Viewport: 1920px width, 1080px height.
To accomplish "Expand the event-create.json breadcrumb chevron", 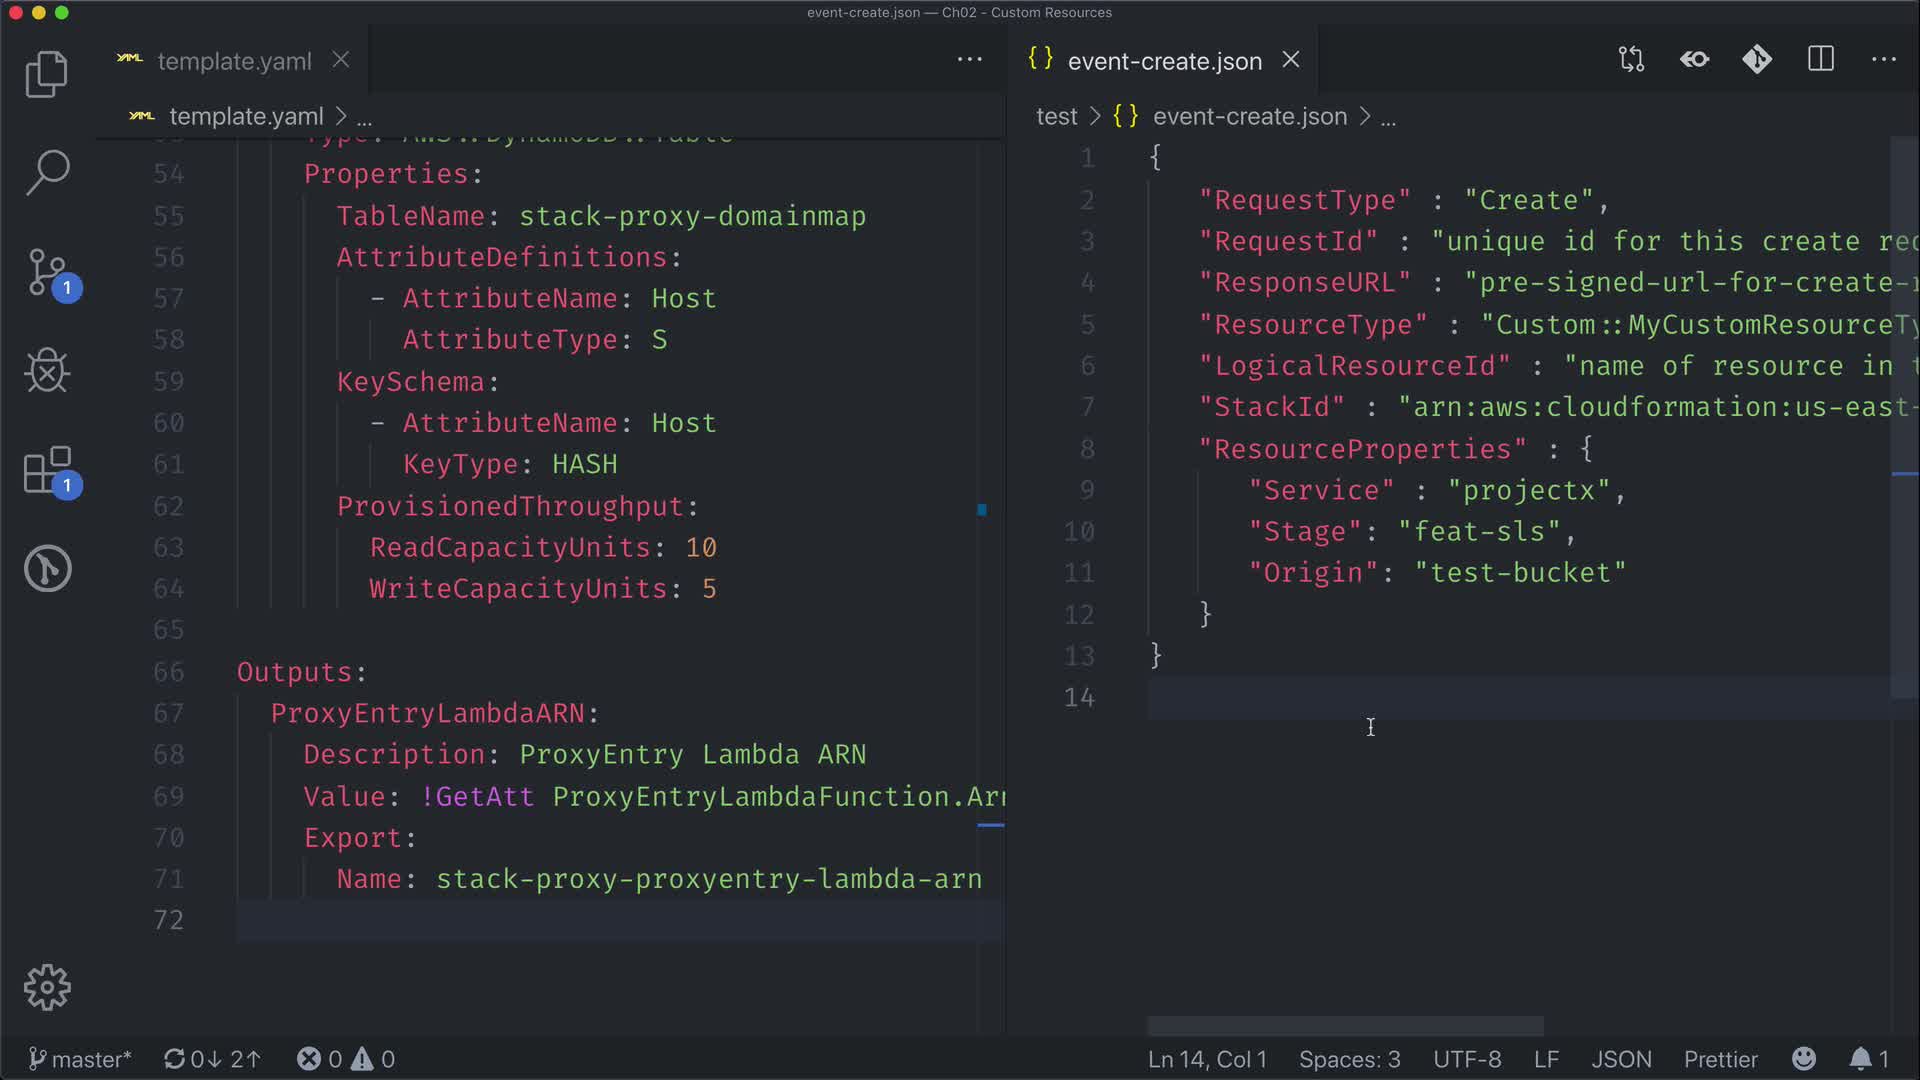I will coord(1365,117).
